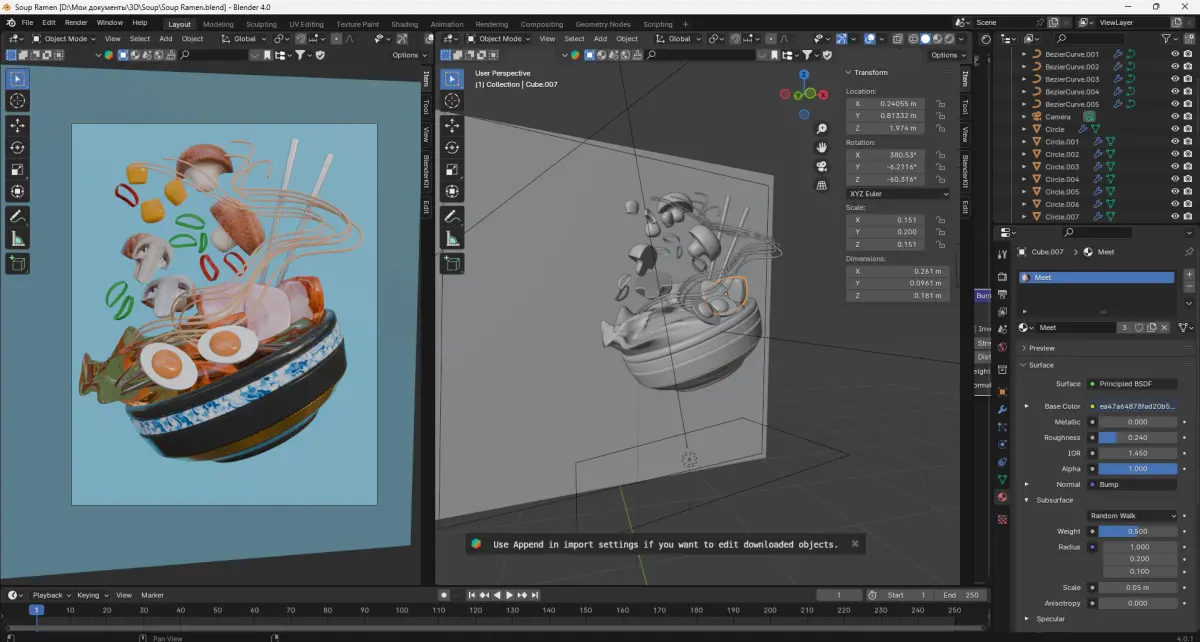Viewport: 1200px width, 642px height.
Task: Open the File menu
Action: (x=26, y=22)
